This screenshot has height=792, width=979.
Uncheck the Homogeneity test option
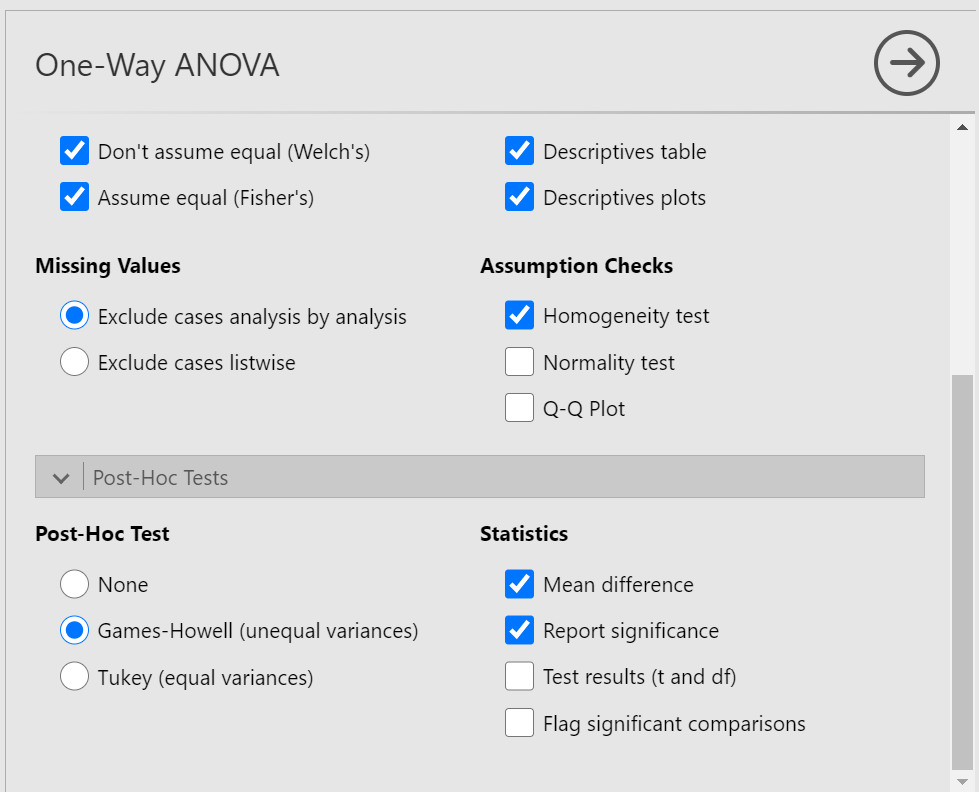click(519, 315)
